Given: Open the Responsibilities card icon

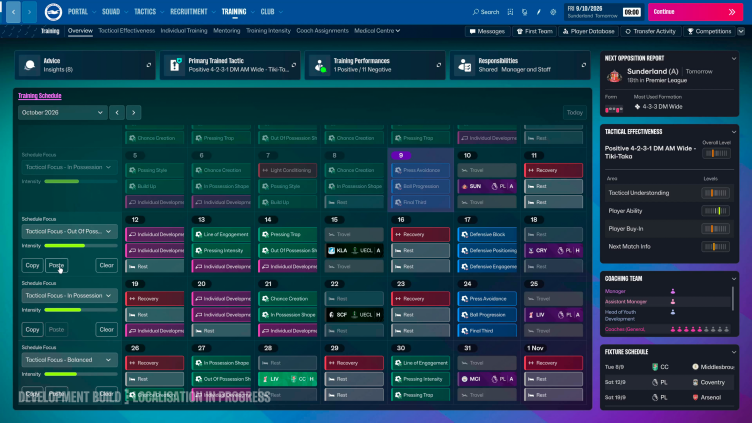Looking at the screenshot, I should pos(465,65).
